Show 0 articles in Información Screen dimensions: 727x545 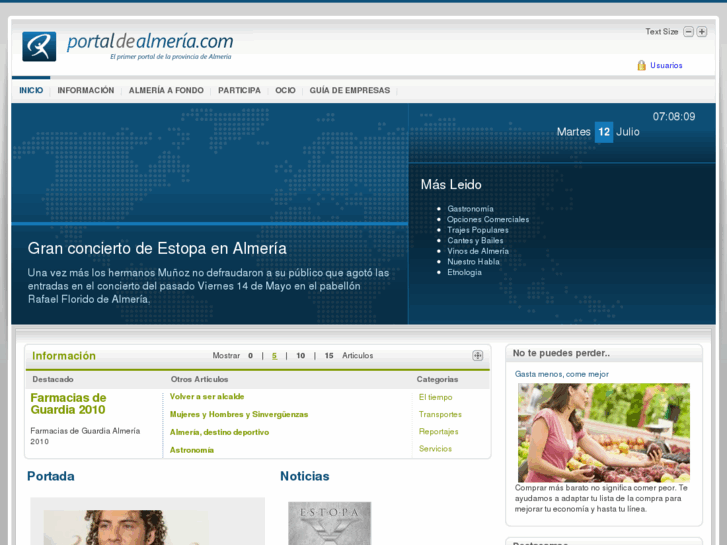(x=250, y=356)
